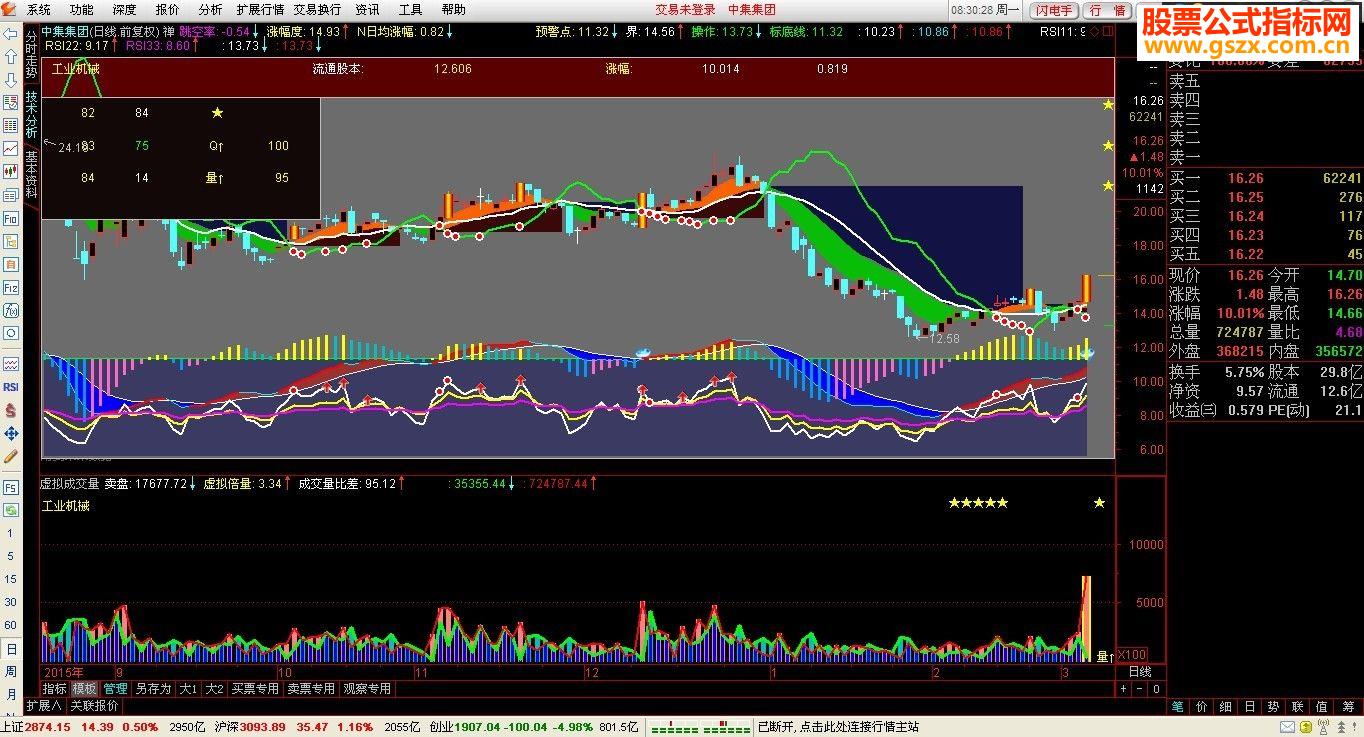Click the 扩展∧ expander button
1364x737 pixels.
44,705
